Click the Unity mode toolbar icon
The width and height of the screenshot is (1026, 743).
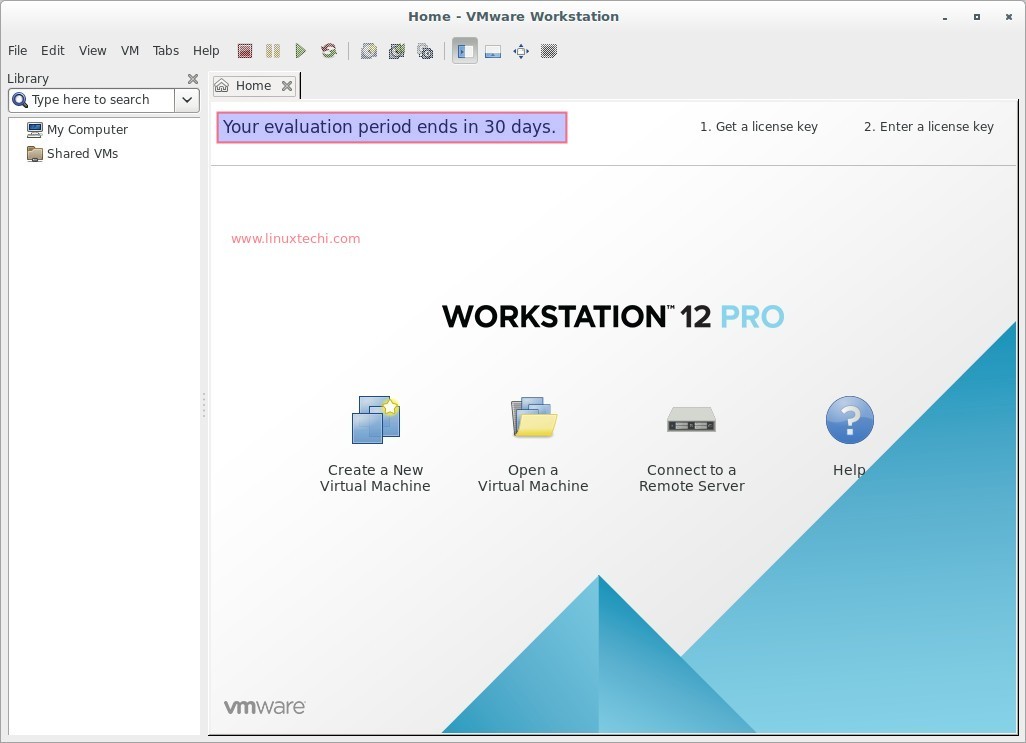[549, 51]
